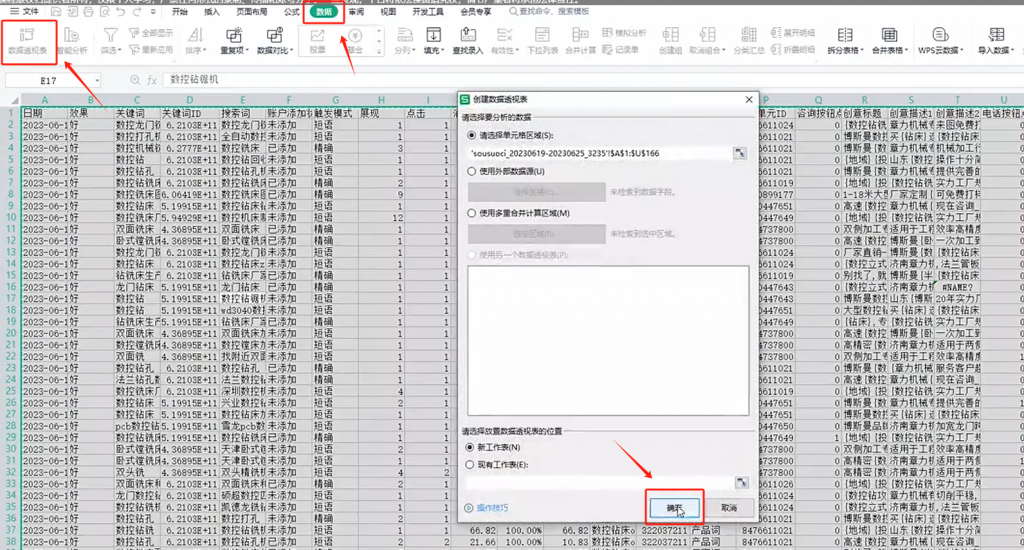
Task: Open the 文件 file menu
Action: click(x=24, y=12)
